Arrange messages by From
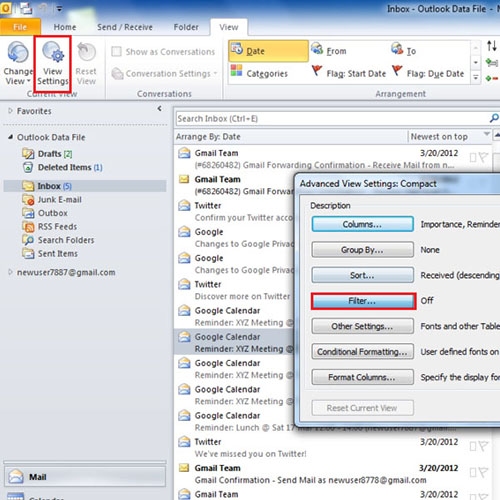The width and height of the screenshot is (500, 500). tap(329, 51)
